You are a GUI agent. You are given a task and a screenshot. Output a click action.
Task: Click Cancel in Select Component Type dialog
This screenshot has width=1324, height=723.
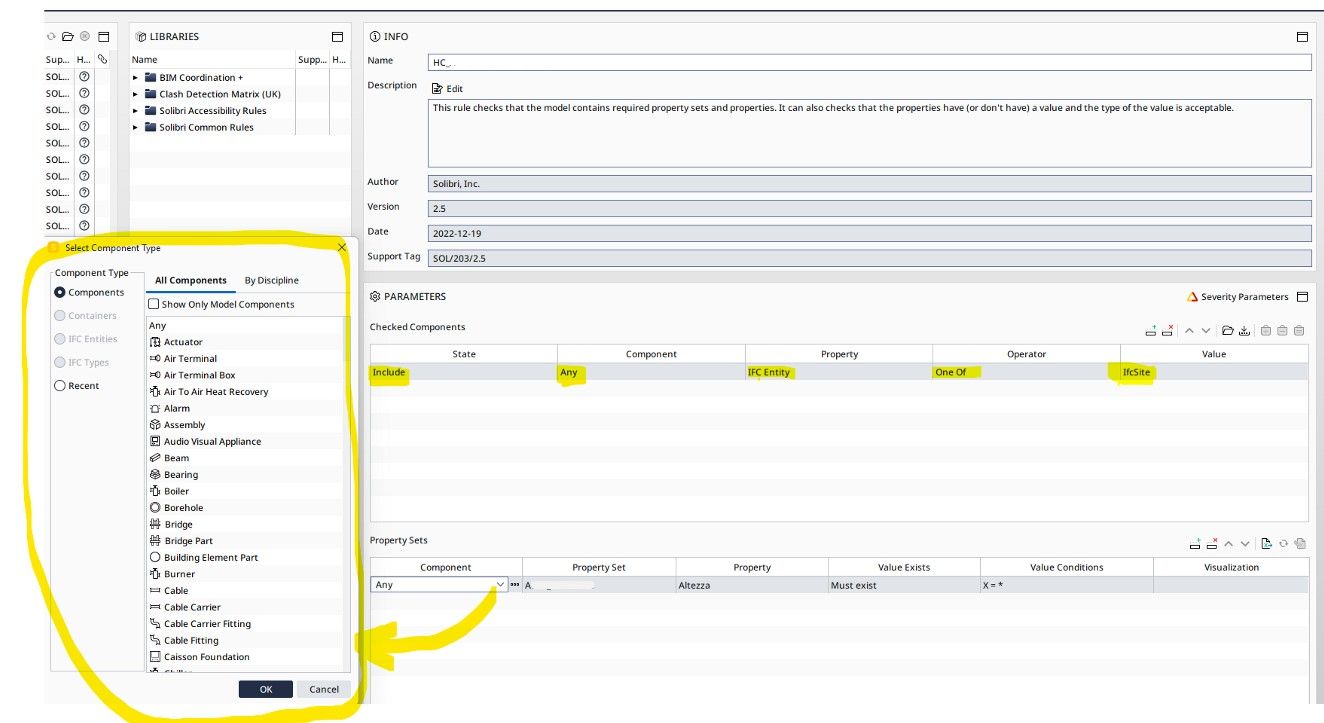pyautogui.click(x=324, y=689)
